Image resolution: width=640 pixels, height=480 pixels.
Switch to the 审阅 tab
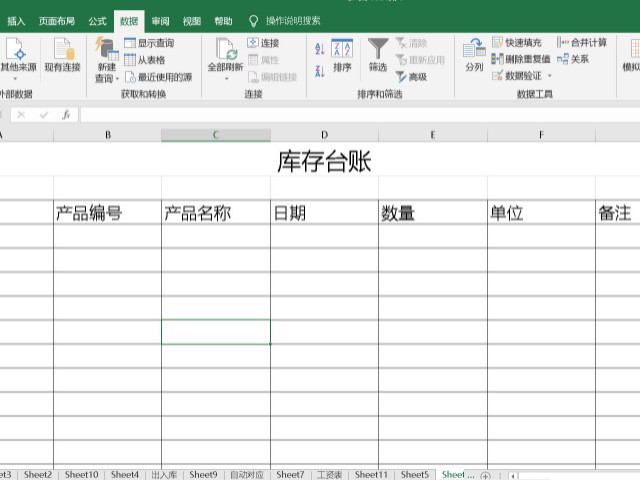pyautogui.click(x=160, y=21)
